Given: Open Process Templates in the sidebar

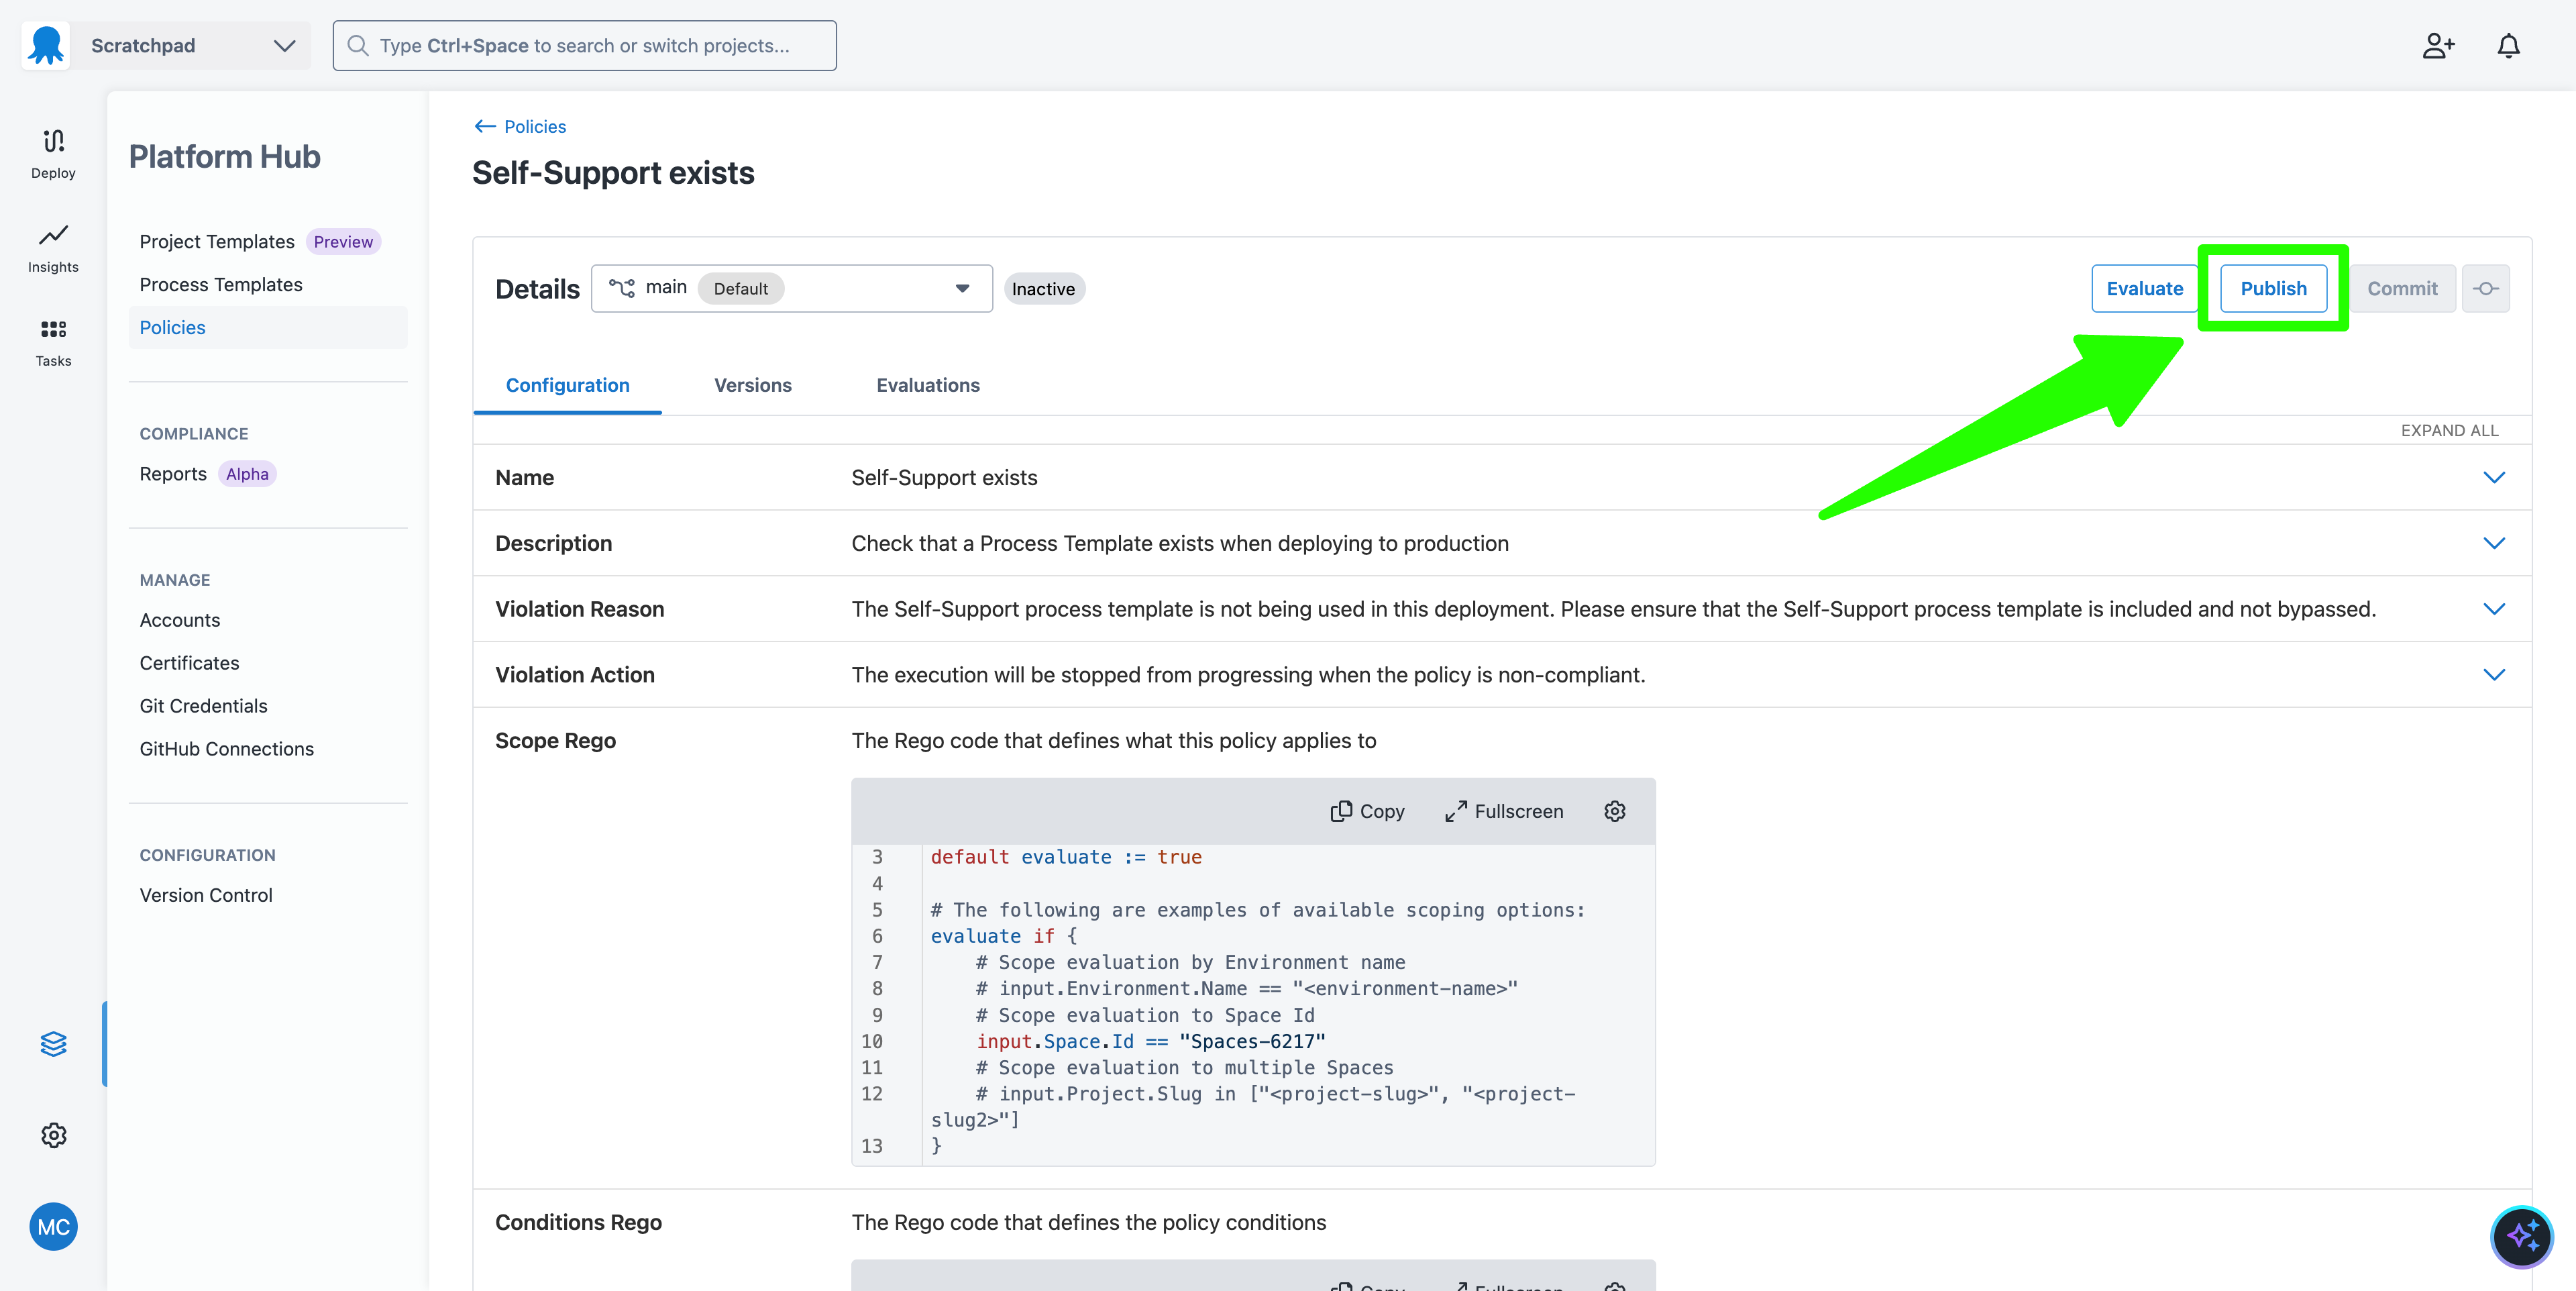Looking at the screenshot, I should [x=221, y=285].
